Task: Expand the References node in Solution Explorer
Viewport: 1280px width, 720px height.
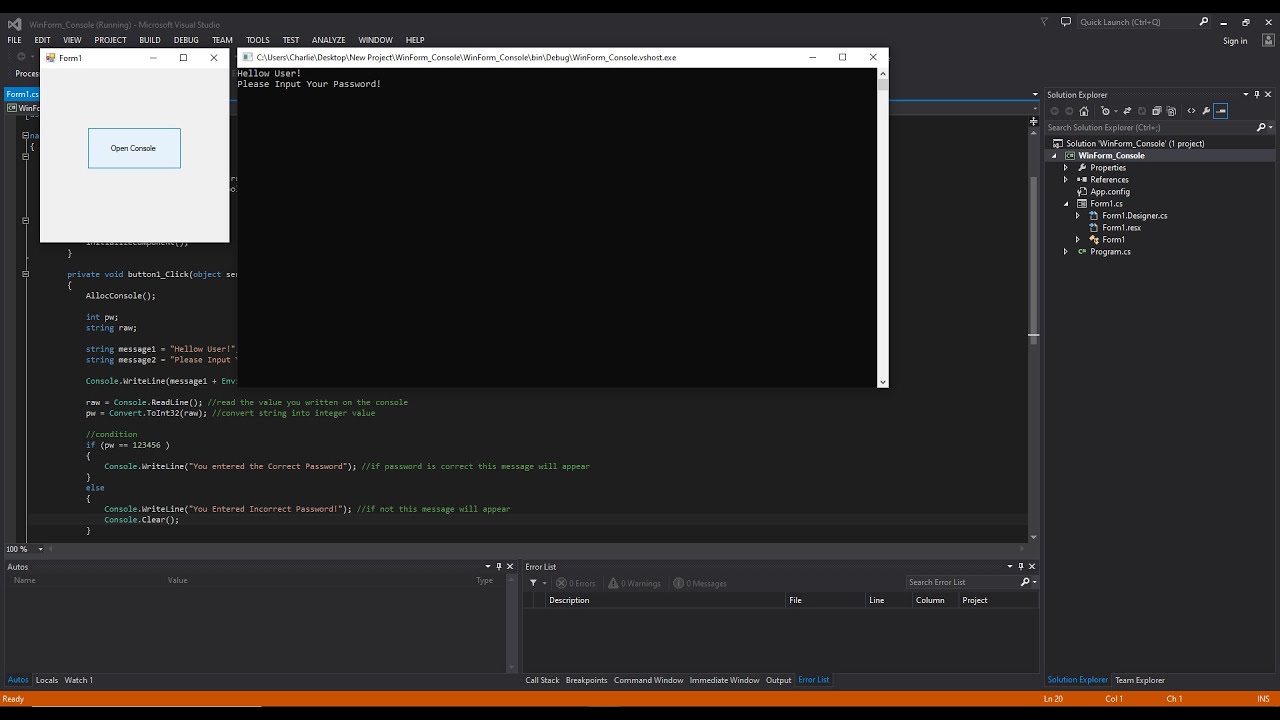Action: pyautogui.click(x=1065, y=180)
